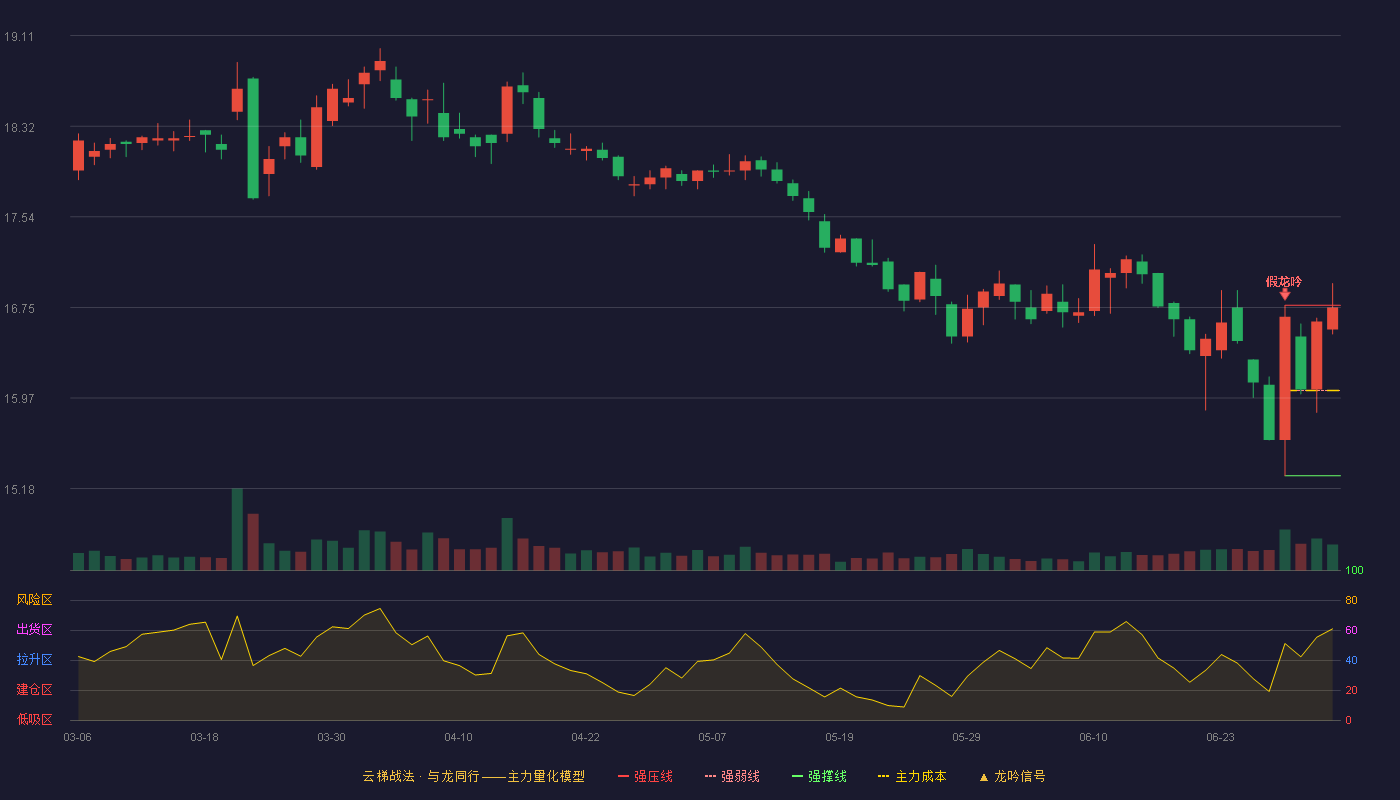This screenshot has height=800, width=1400.
Task: Click the 04-22 date label
Action: 585,737
